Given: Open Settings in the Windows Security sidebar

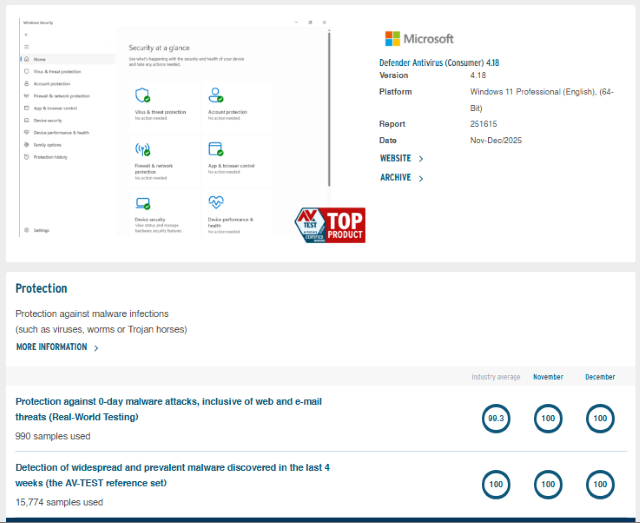Looking at the screenshot, I should pos(41,230).
